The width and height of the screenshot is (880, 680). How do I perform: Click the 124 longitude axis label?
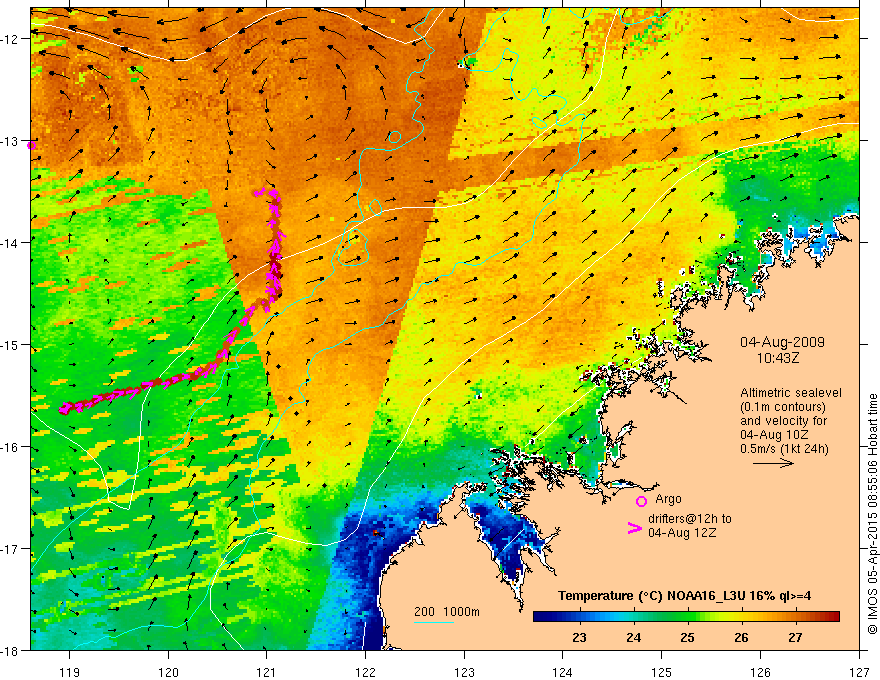[563, 672]
